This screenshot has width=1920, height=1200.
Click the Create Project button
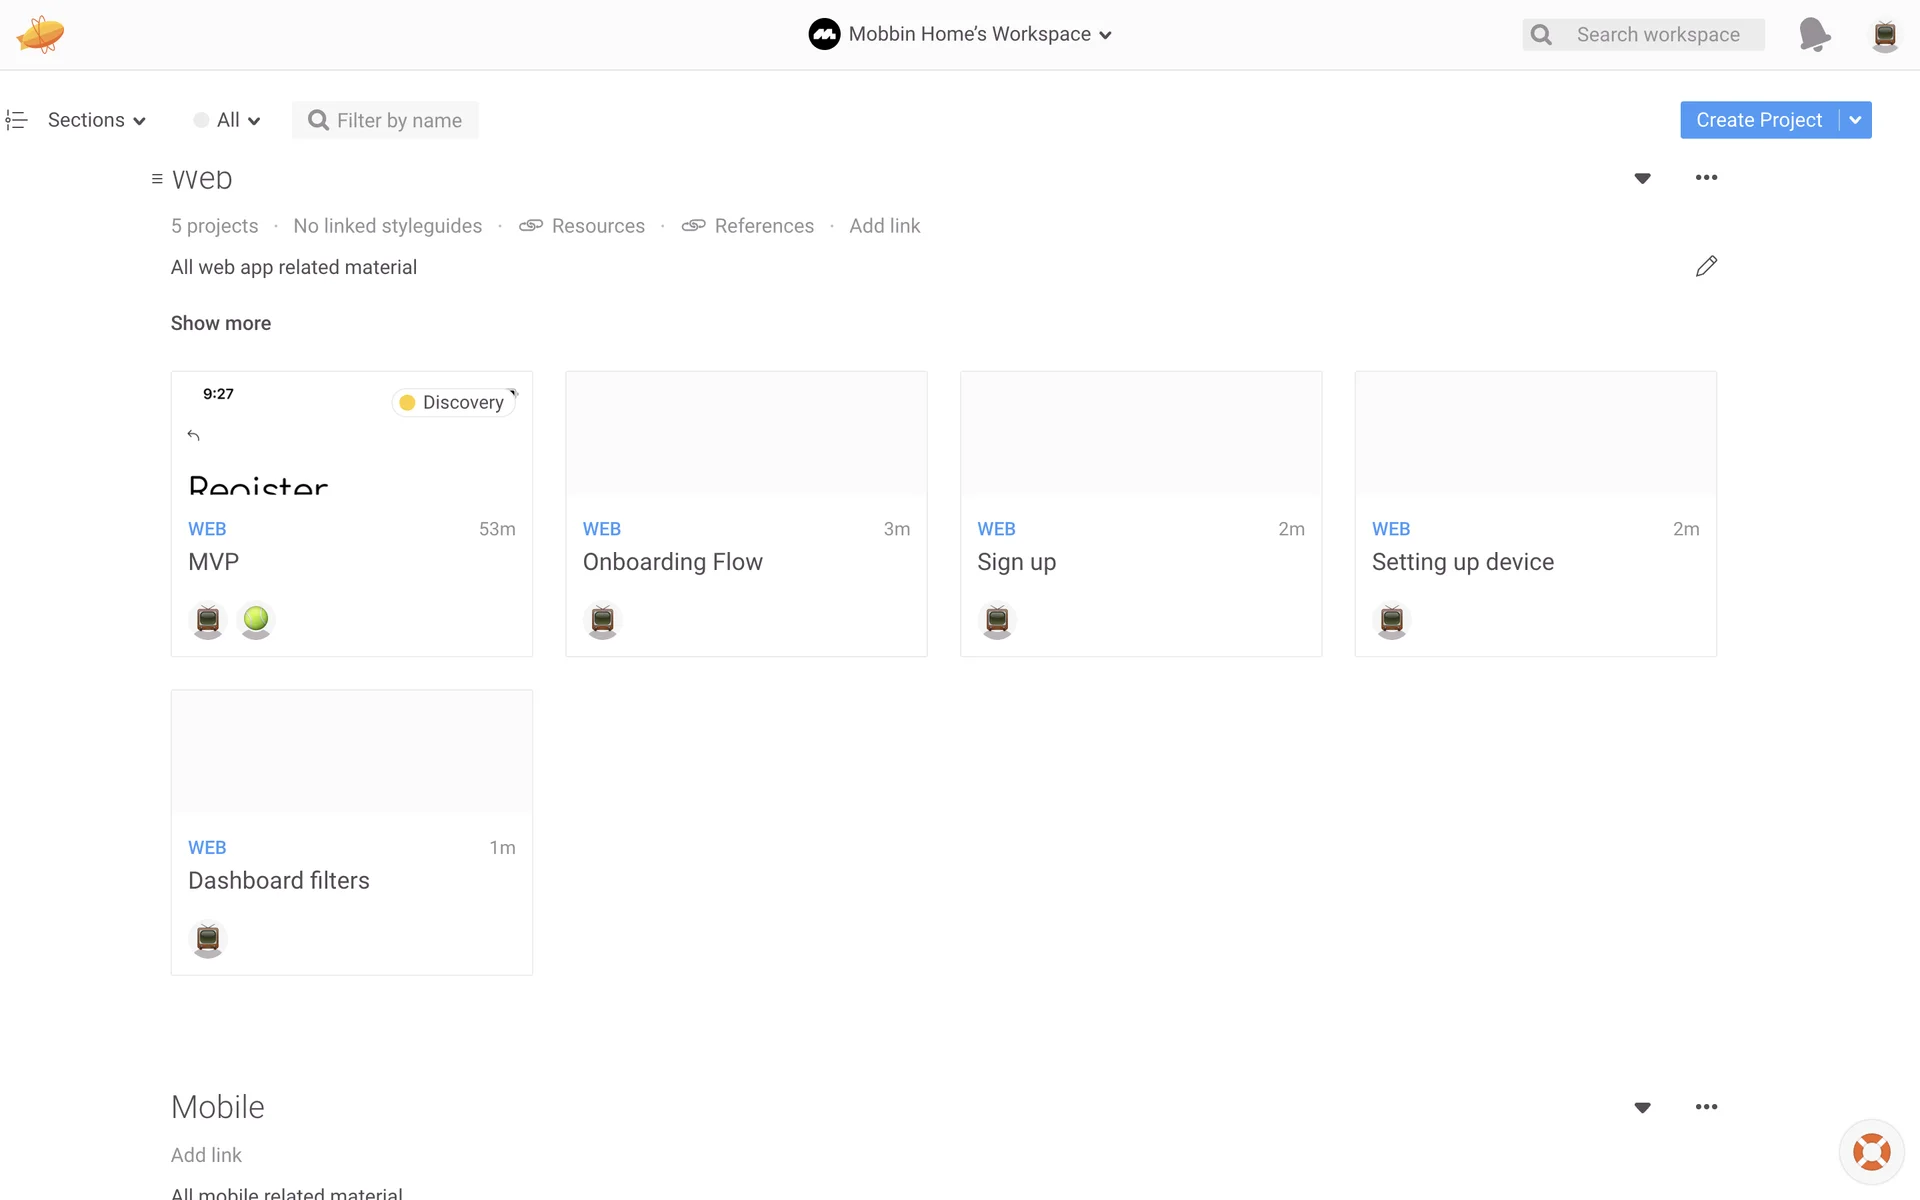coord(1758,120)
